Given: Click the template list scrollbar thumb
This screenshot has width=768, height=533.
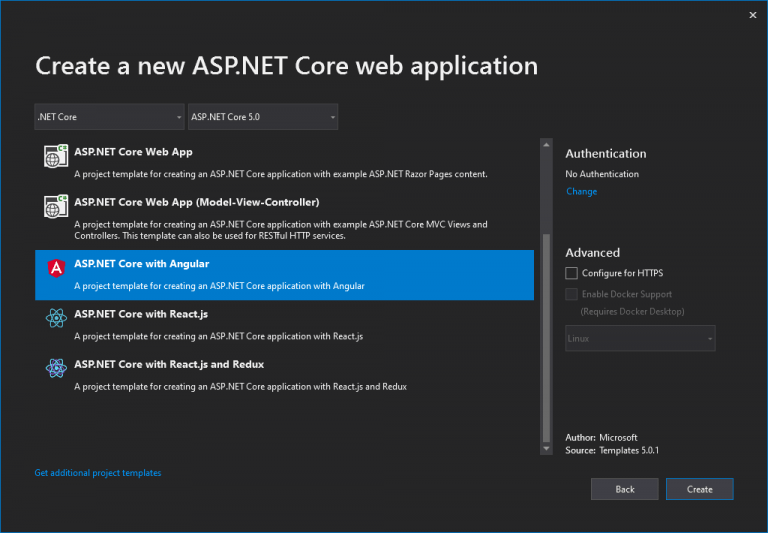Looking at the screenshot, I should coord(546,340).
